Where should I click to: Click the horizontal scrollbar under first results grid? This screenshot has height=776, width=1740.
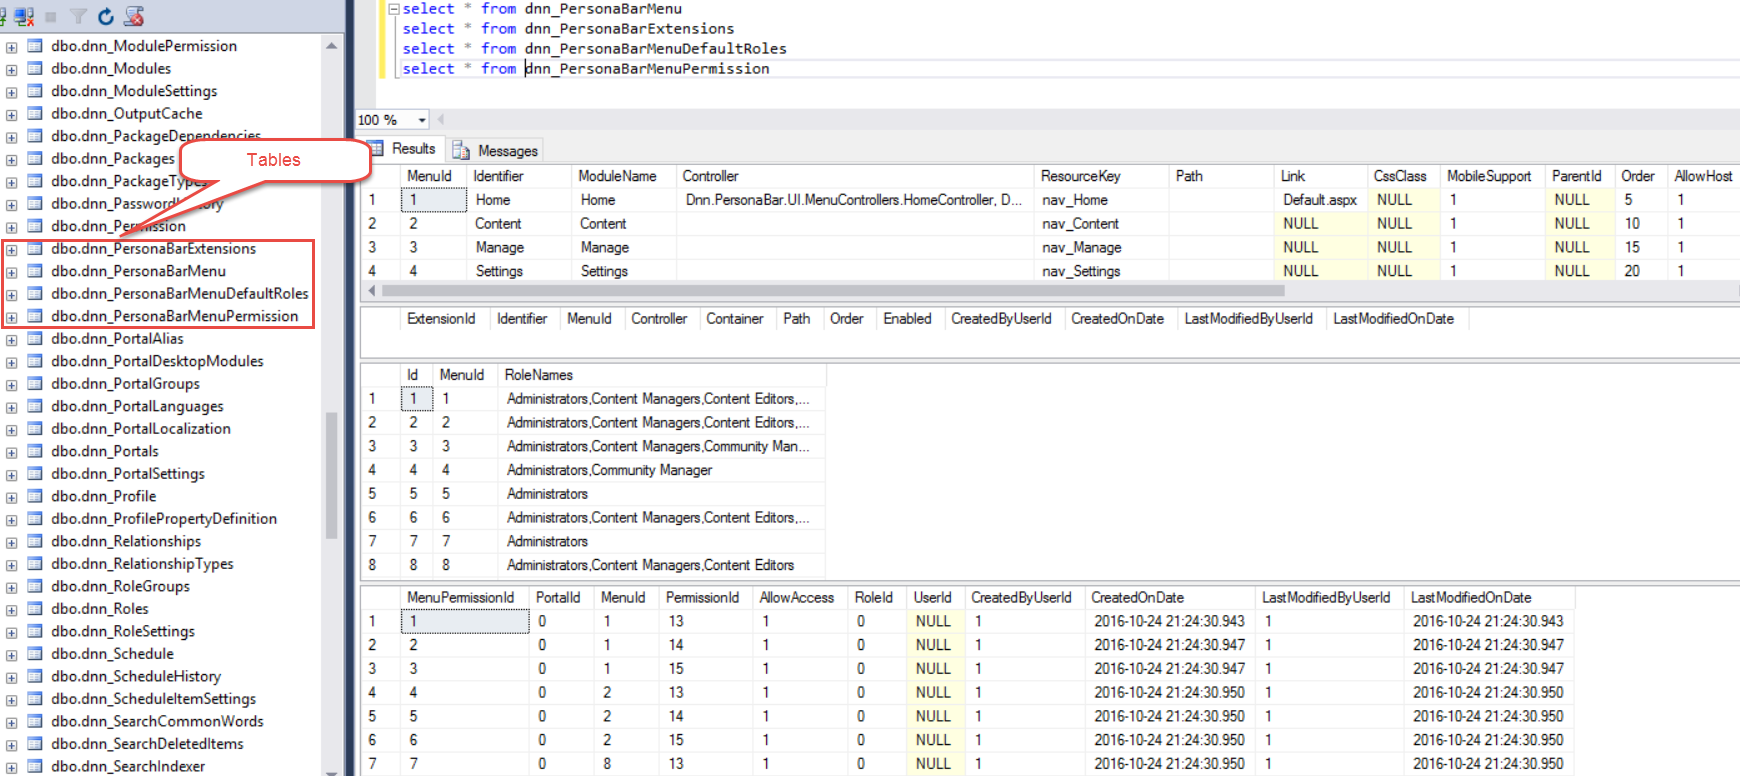point(832,291)
